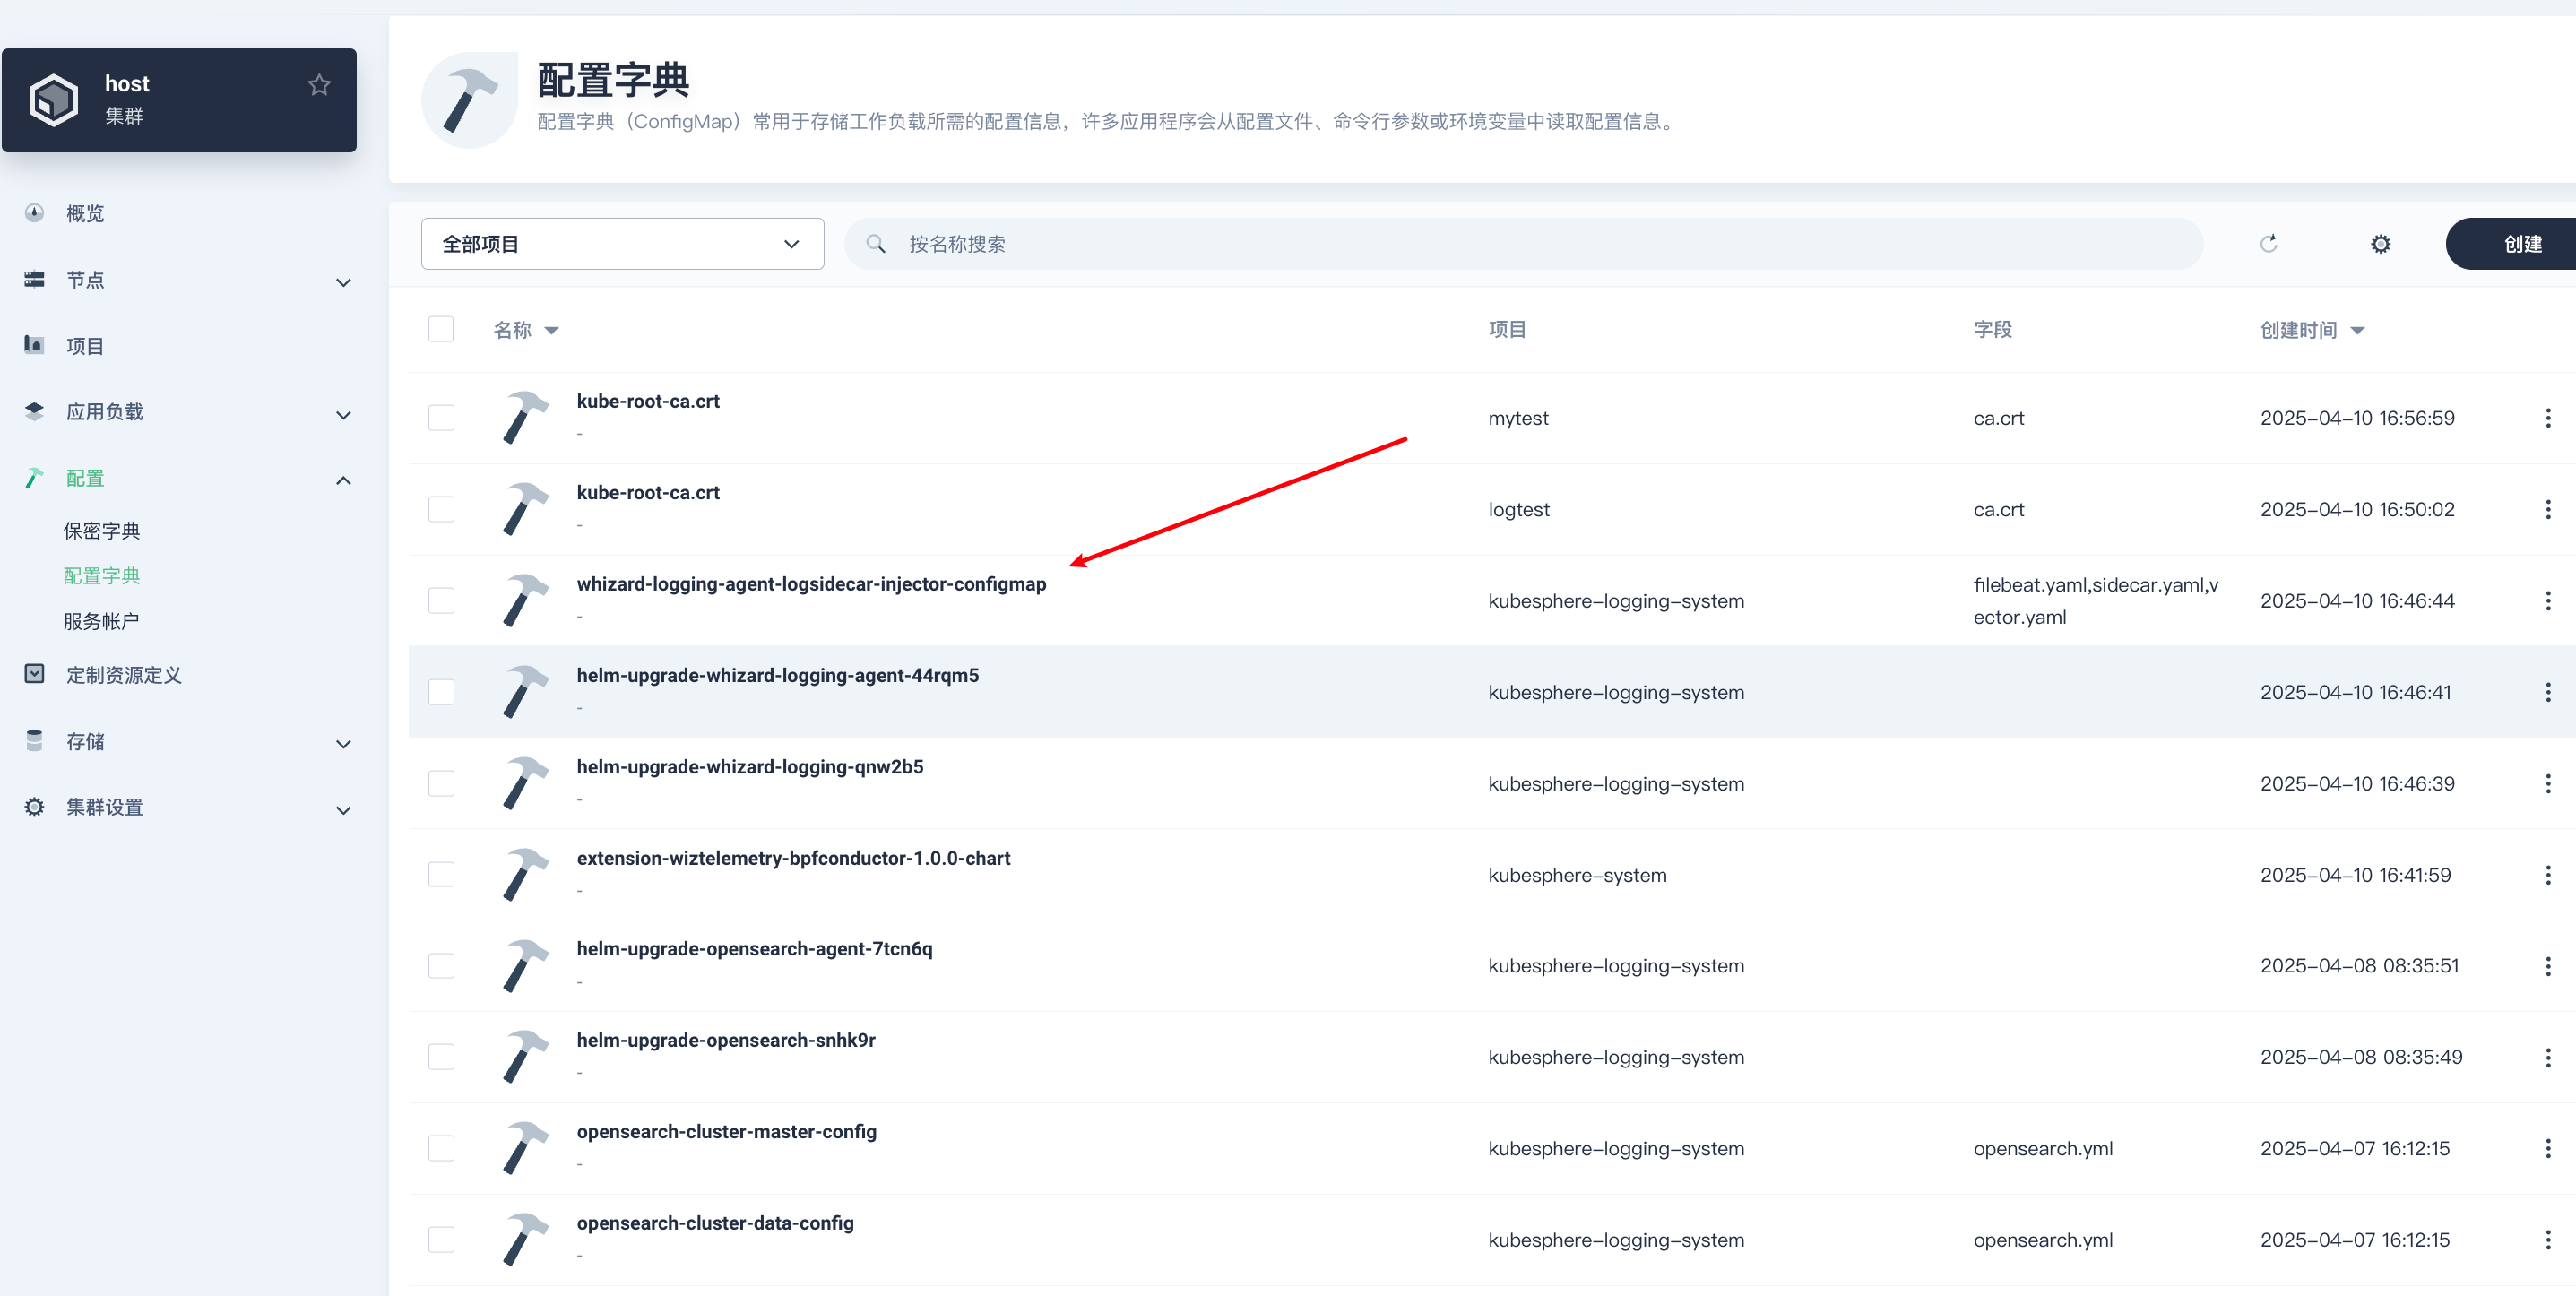Viewport: 2576px width, 1296px height.
Task: Click the 概览 overview sidebar icon
Action: (x=34, y=213)
